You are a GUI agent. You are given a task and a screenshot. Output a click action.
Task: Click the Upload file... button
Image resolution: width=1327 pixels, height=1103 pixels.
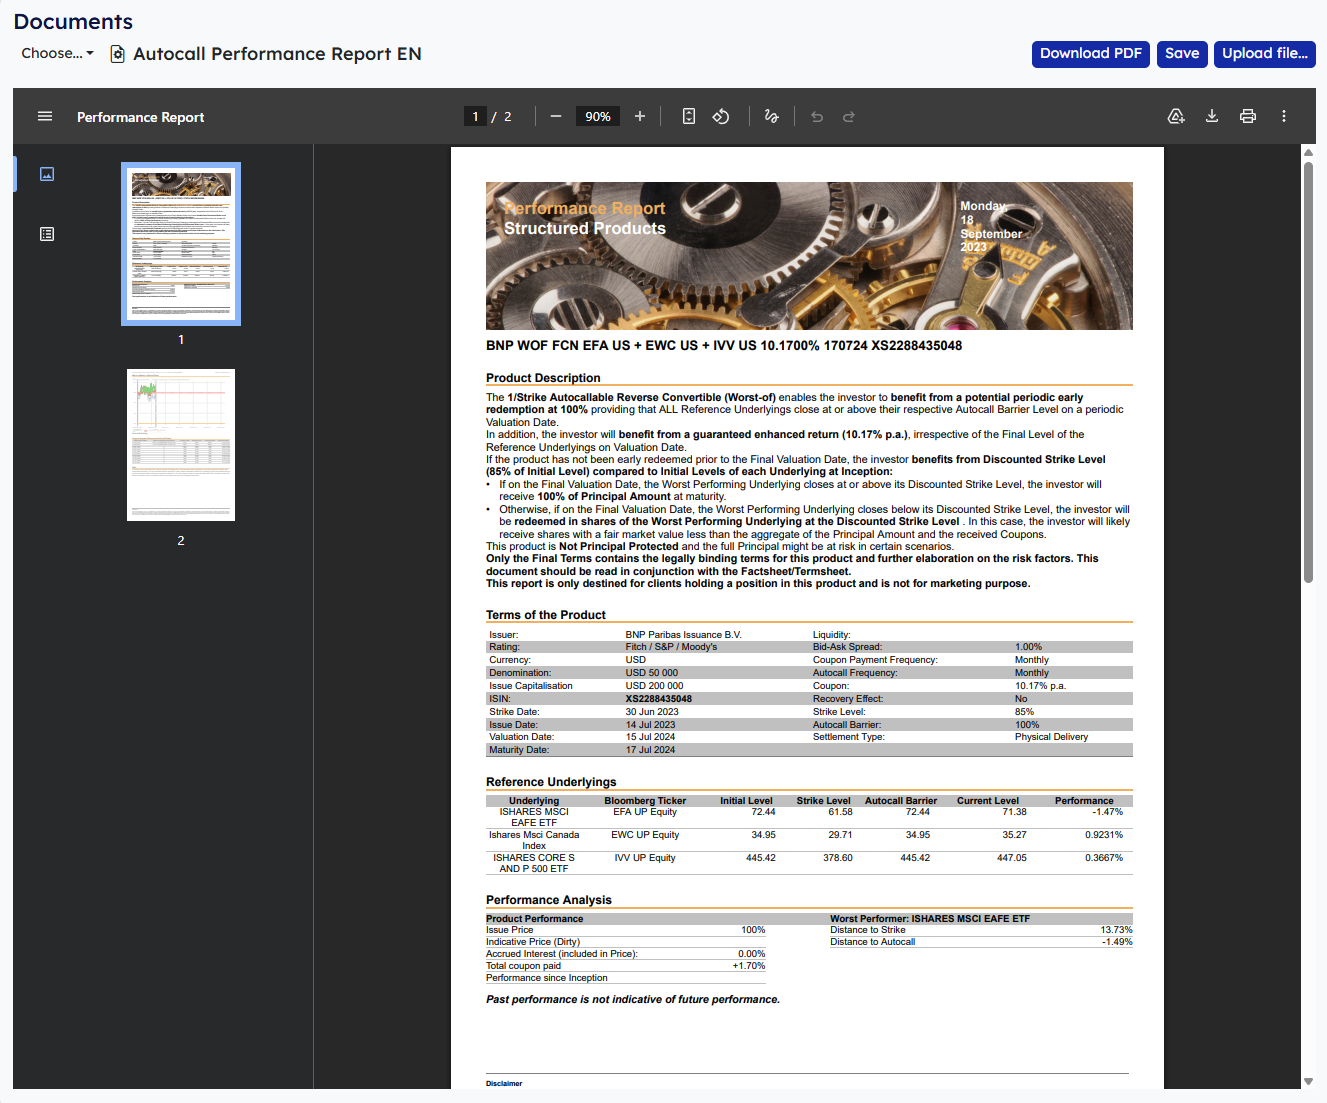[1265, 54]
